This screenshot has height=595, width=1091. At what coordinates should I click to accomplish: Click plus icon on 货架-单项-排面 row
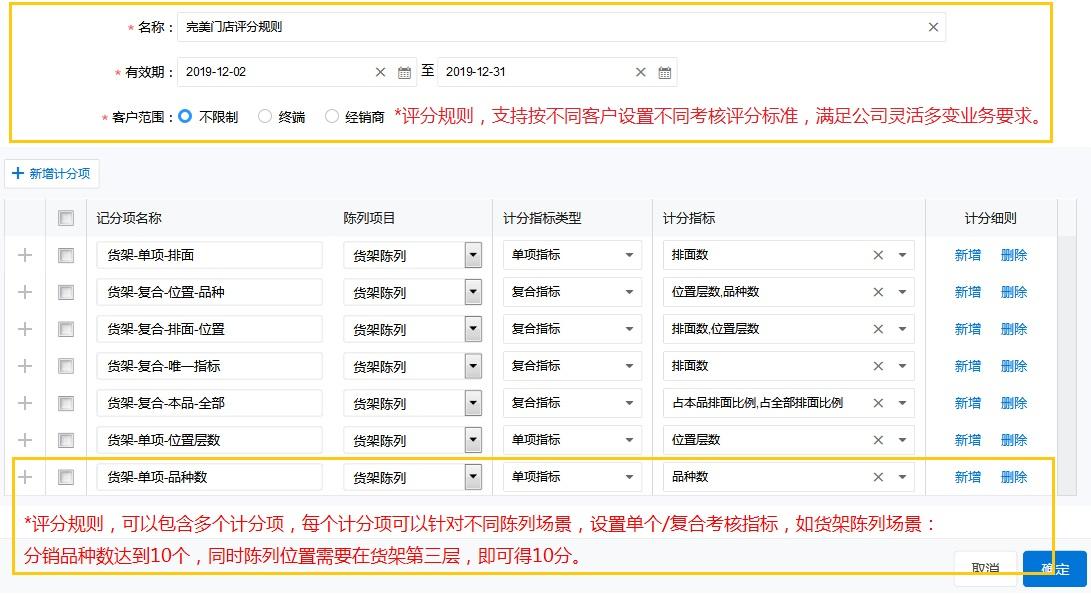pyautogui.click(x=25, y=256)
